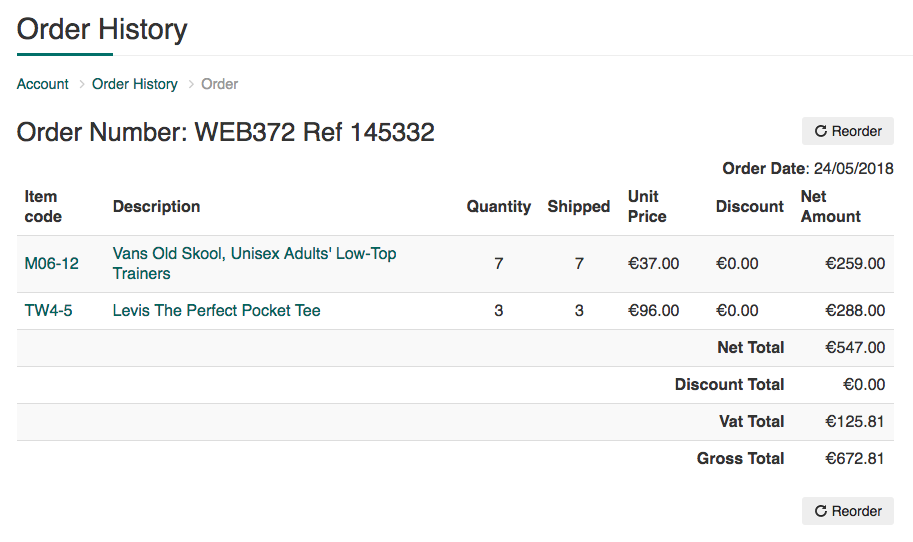Click the Vat Total amount €125.81
The width and height of the screenshot is (913, 542).
(x=854, y=422)
